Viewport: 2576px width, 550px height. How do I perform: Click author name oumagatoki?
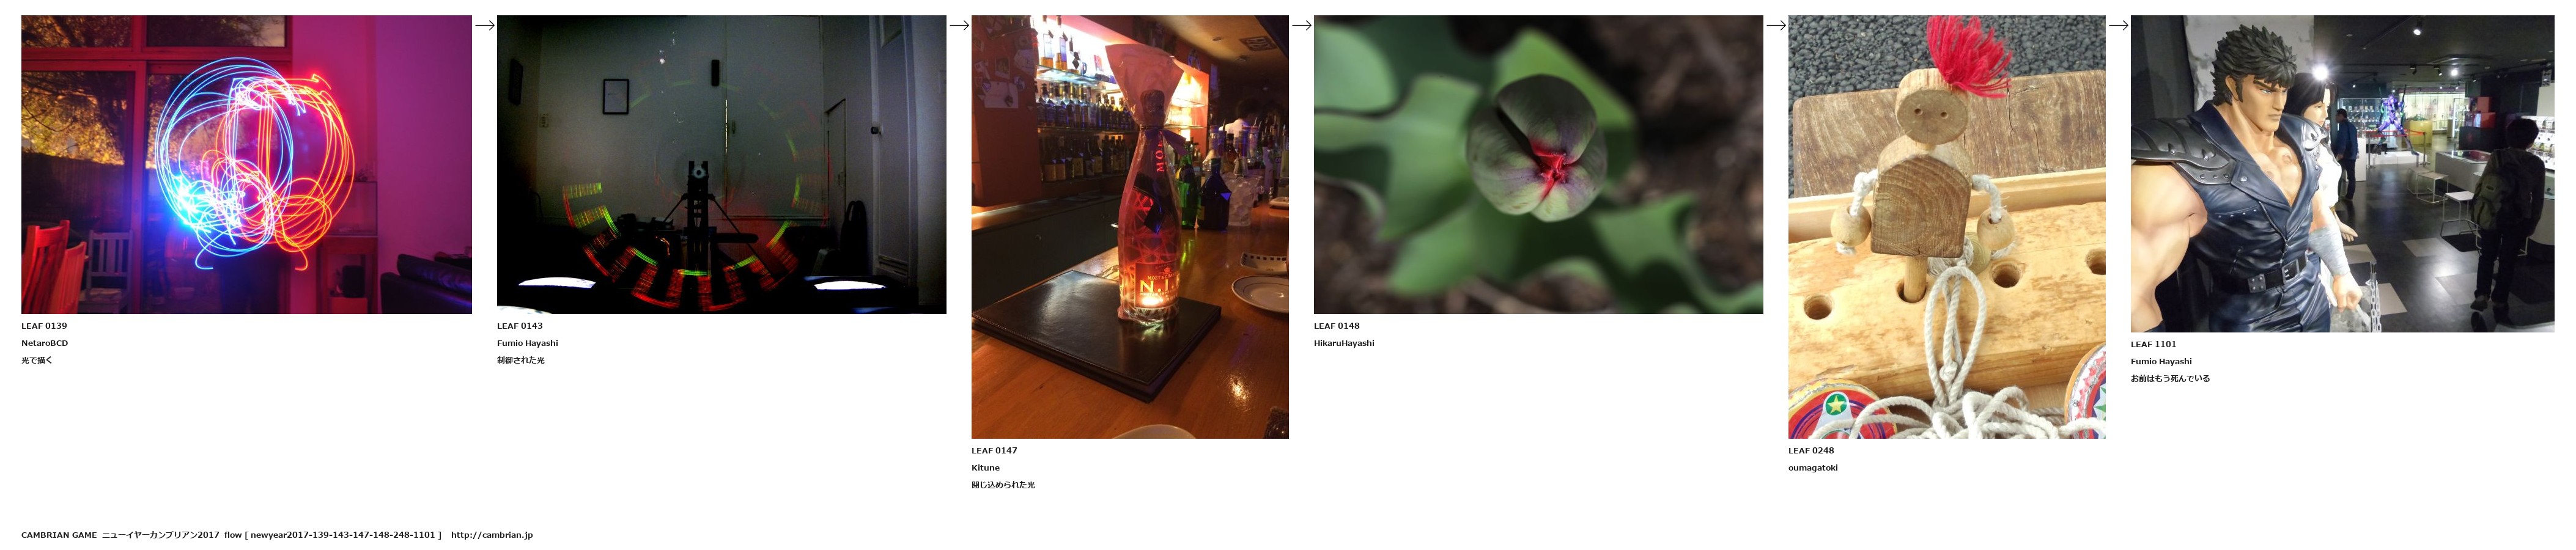click(1813, 468)
